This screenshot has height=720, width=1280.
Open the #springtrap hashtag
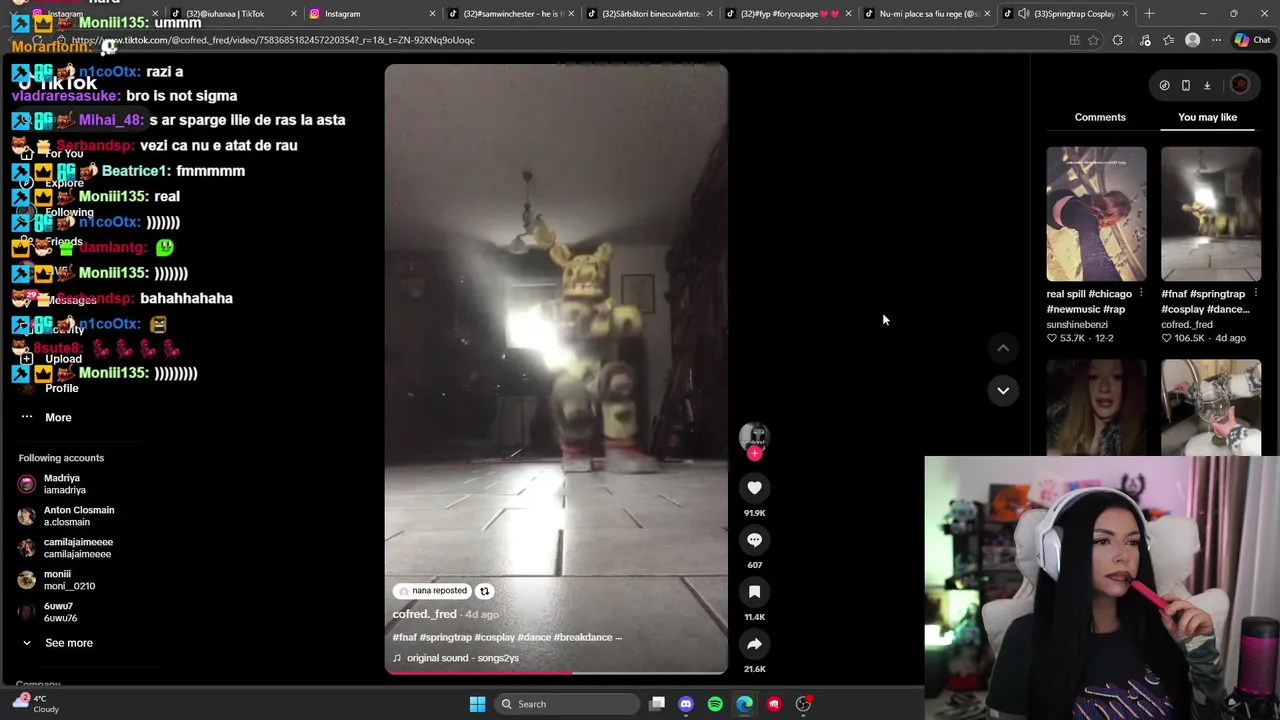445,637
